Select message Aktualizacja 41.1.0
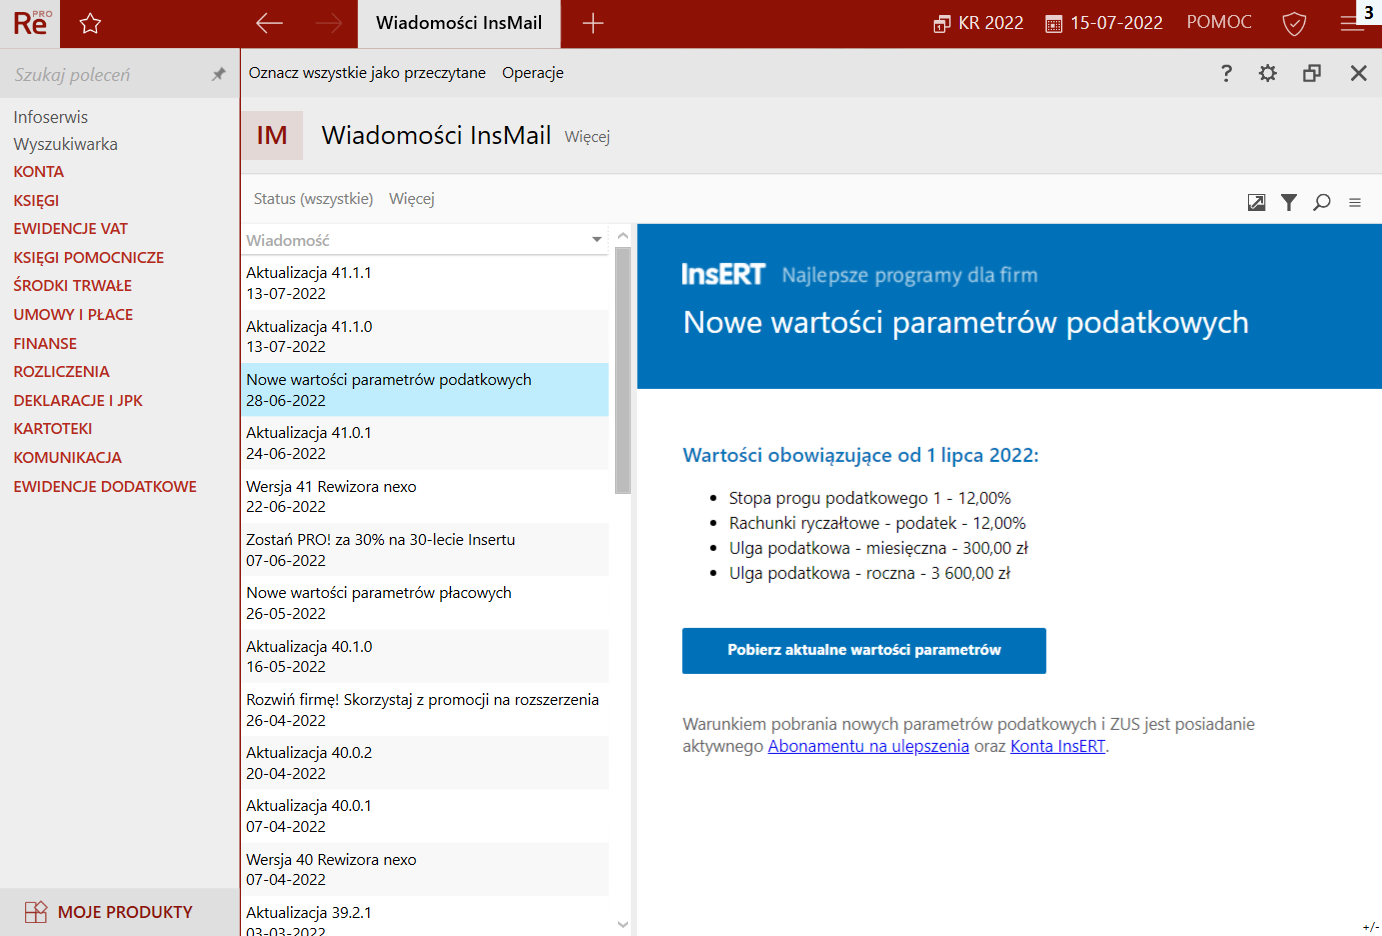The image size is (1382, 936). click(426, 337)
